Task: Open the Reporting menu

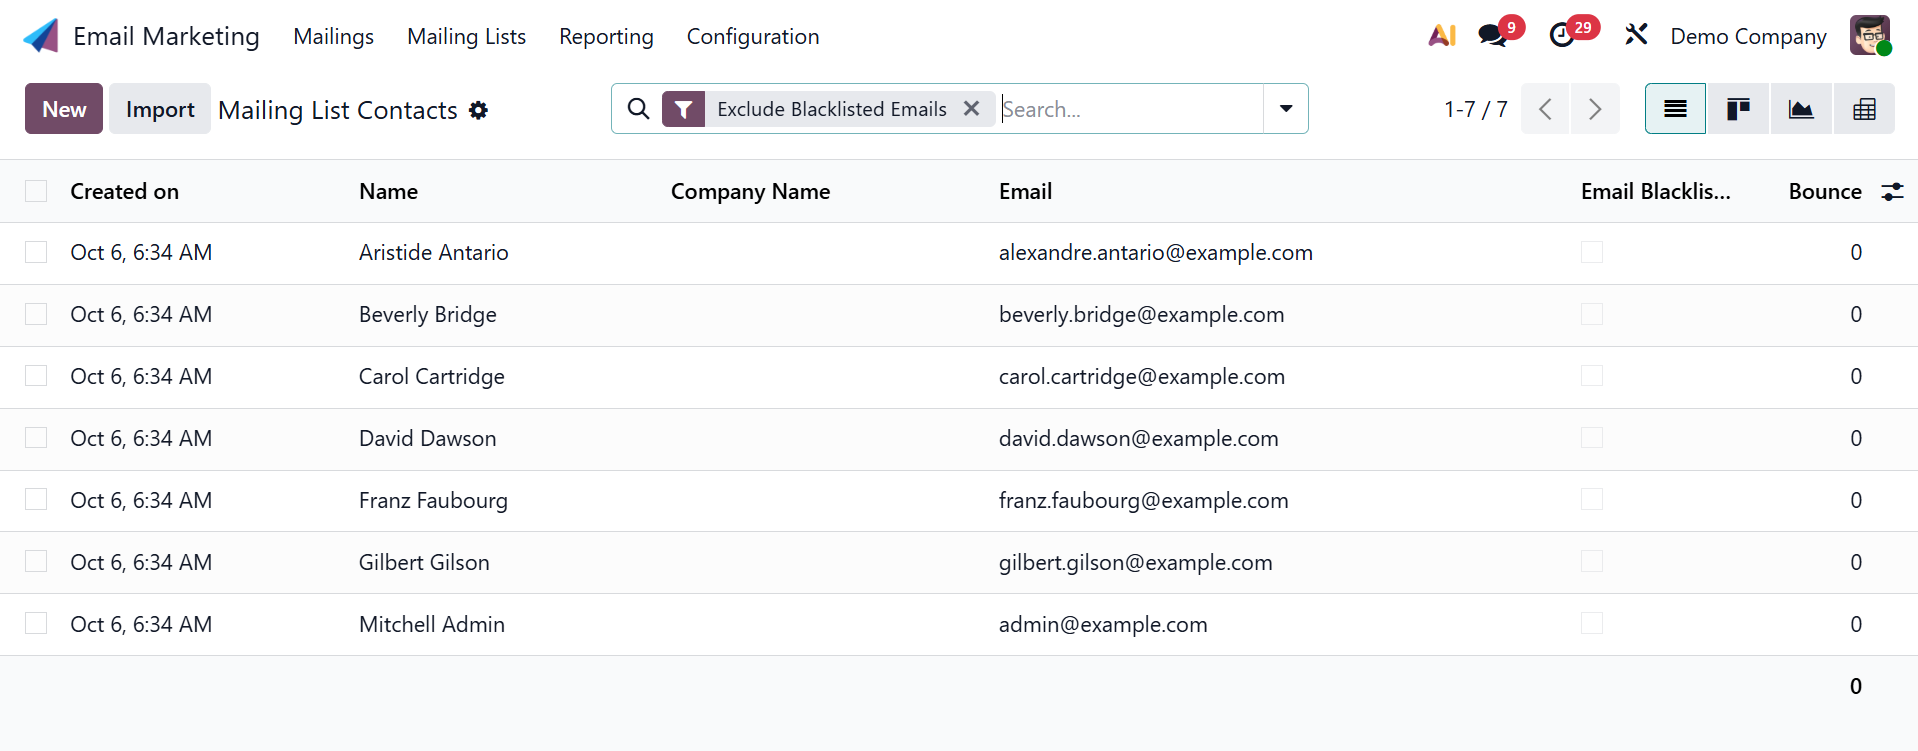Action: coord(606,36)
